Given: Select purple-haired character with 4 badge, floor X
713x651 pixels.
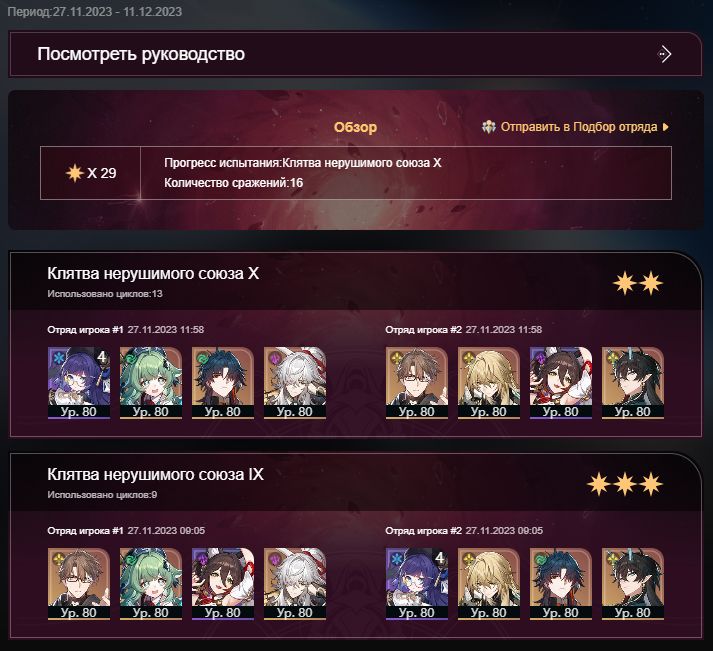Looking at the screenshot, I should (x=79, y=383).
